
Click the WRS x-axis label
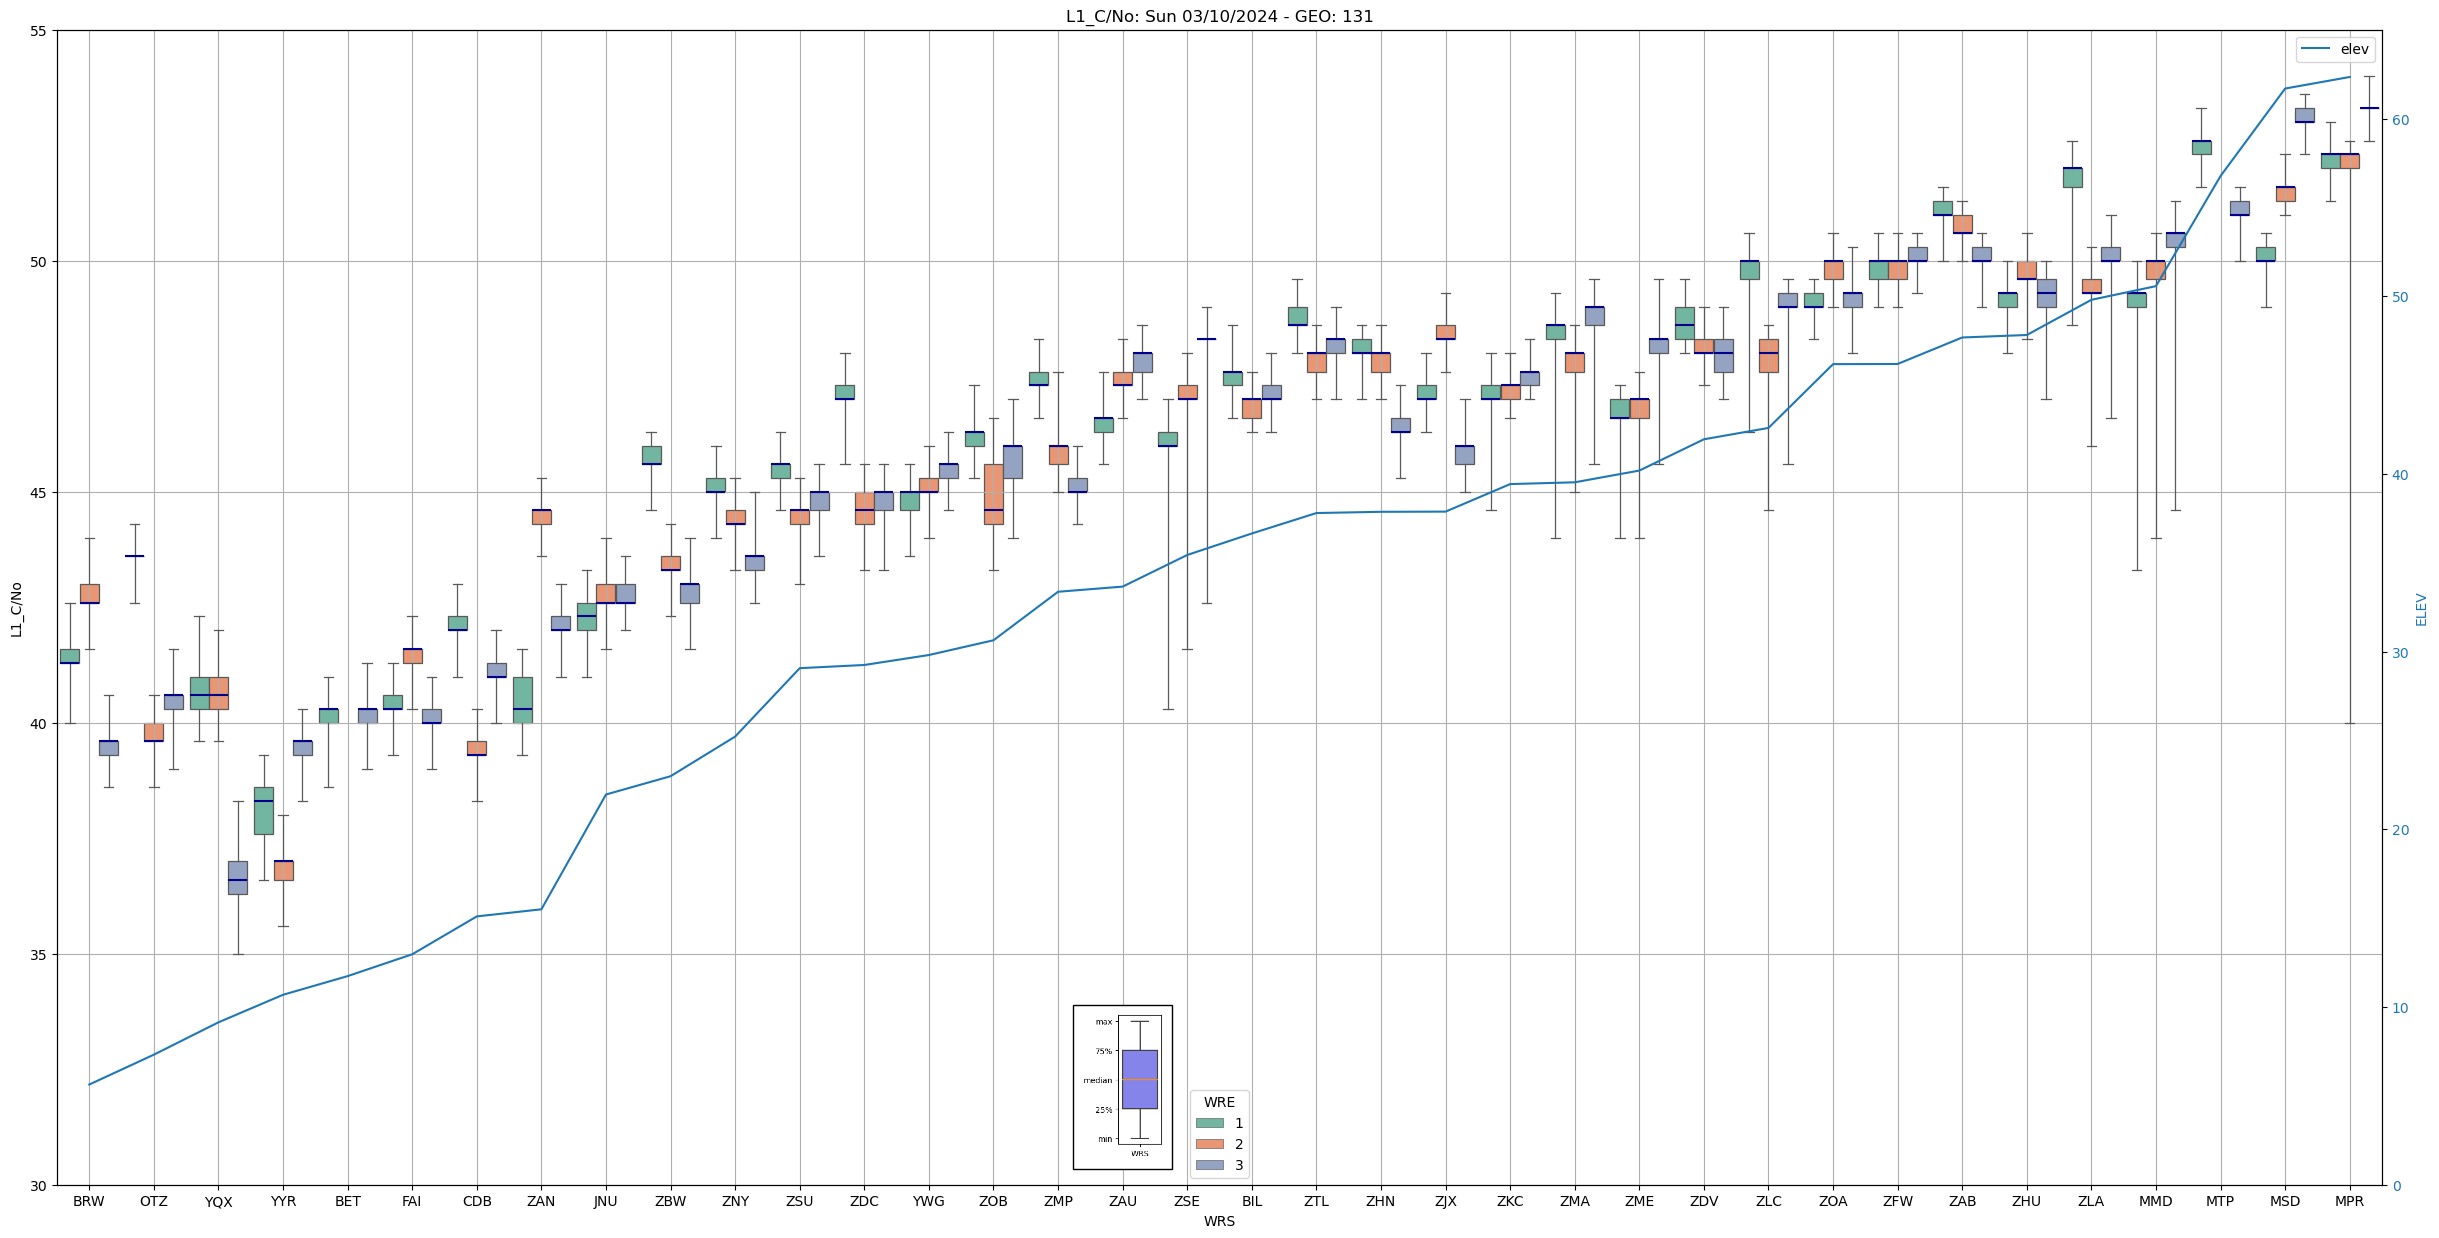(1219, 1221)
